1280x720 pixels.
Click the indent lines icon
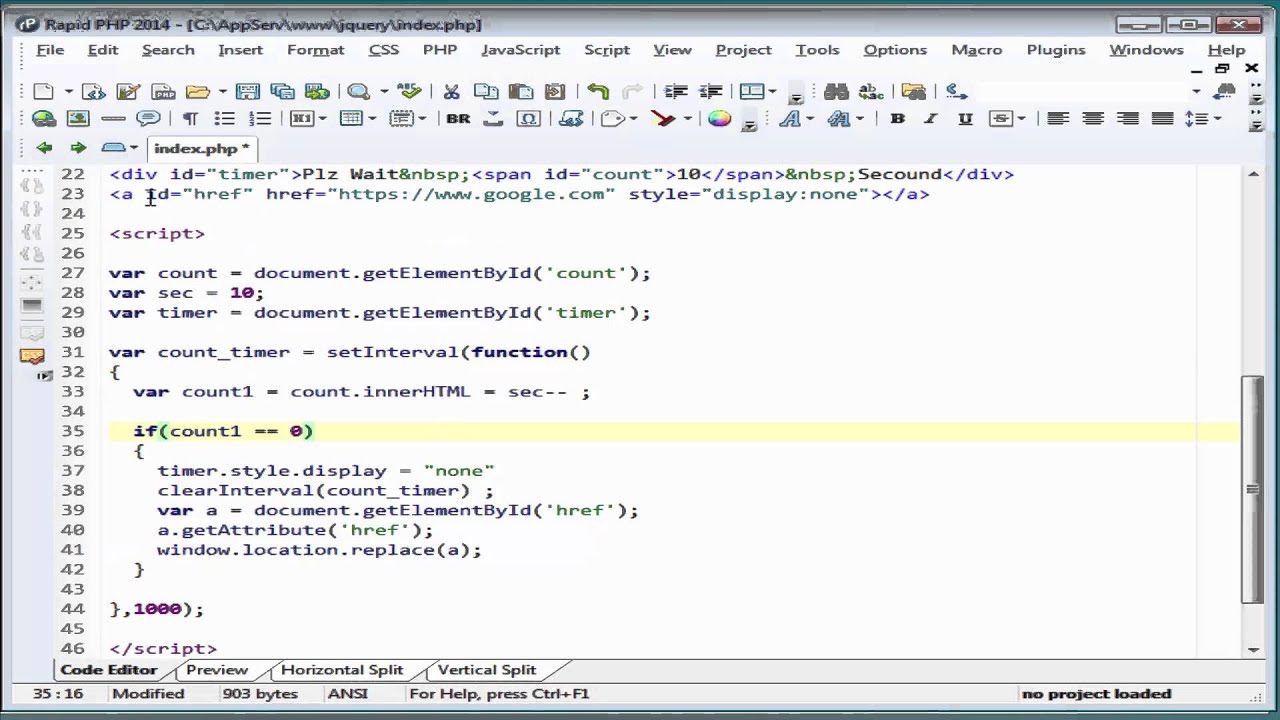[676, 92]
